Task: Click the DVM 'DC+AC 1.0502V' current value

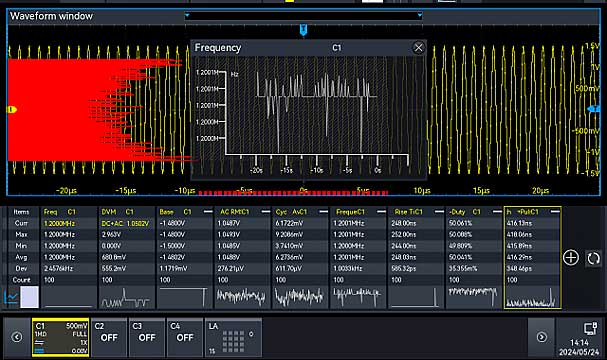Action: (x=125, y=223)
